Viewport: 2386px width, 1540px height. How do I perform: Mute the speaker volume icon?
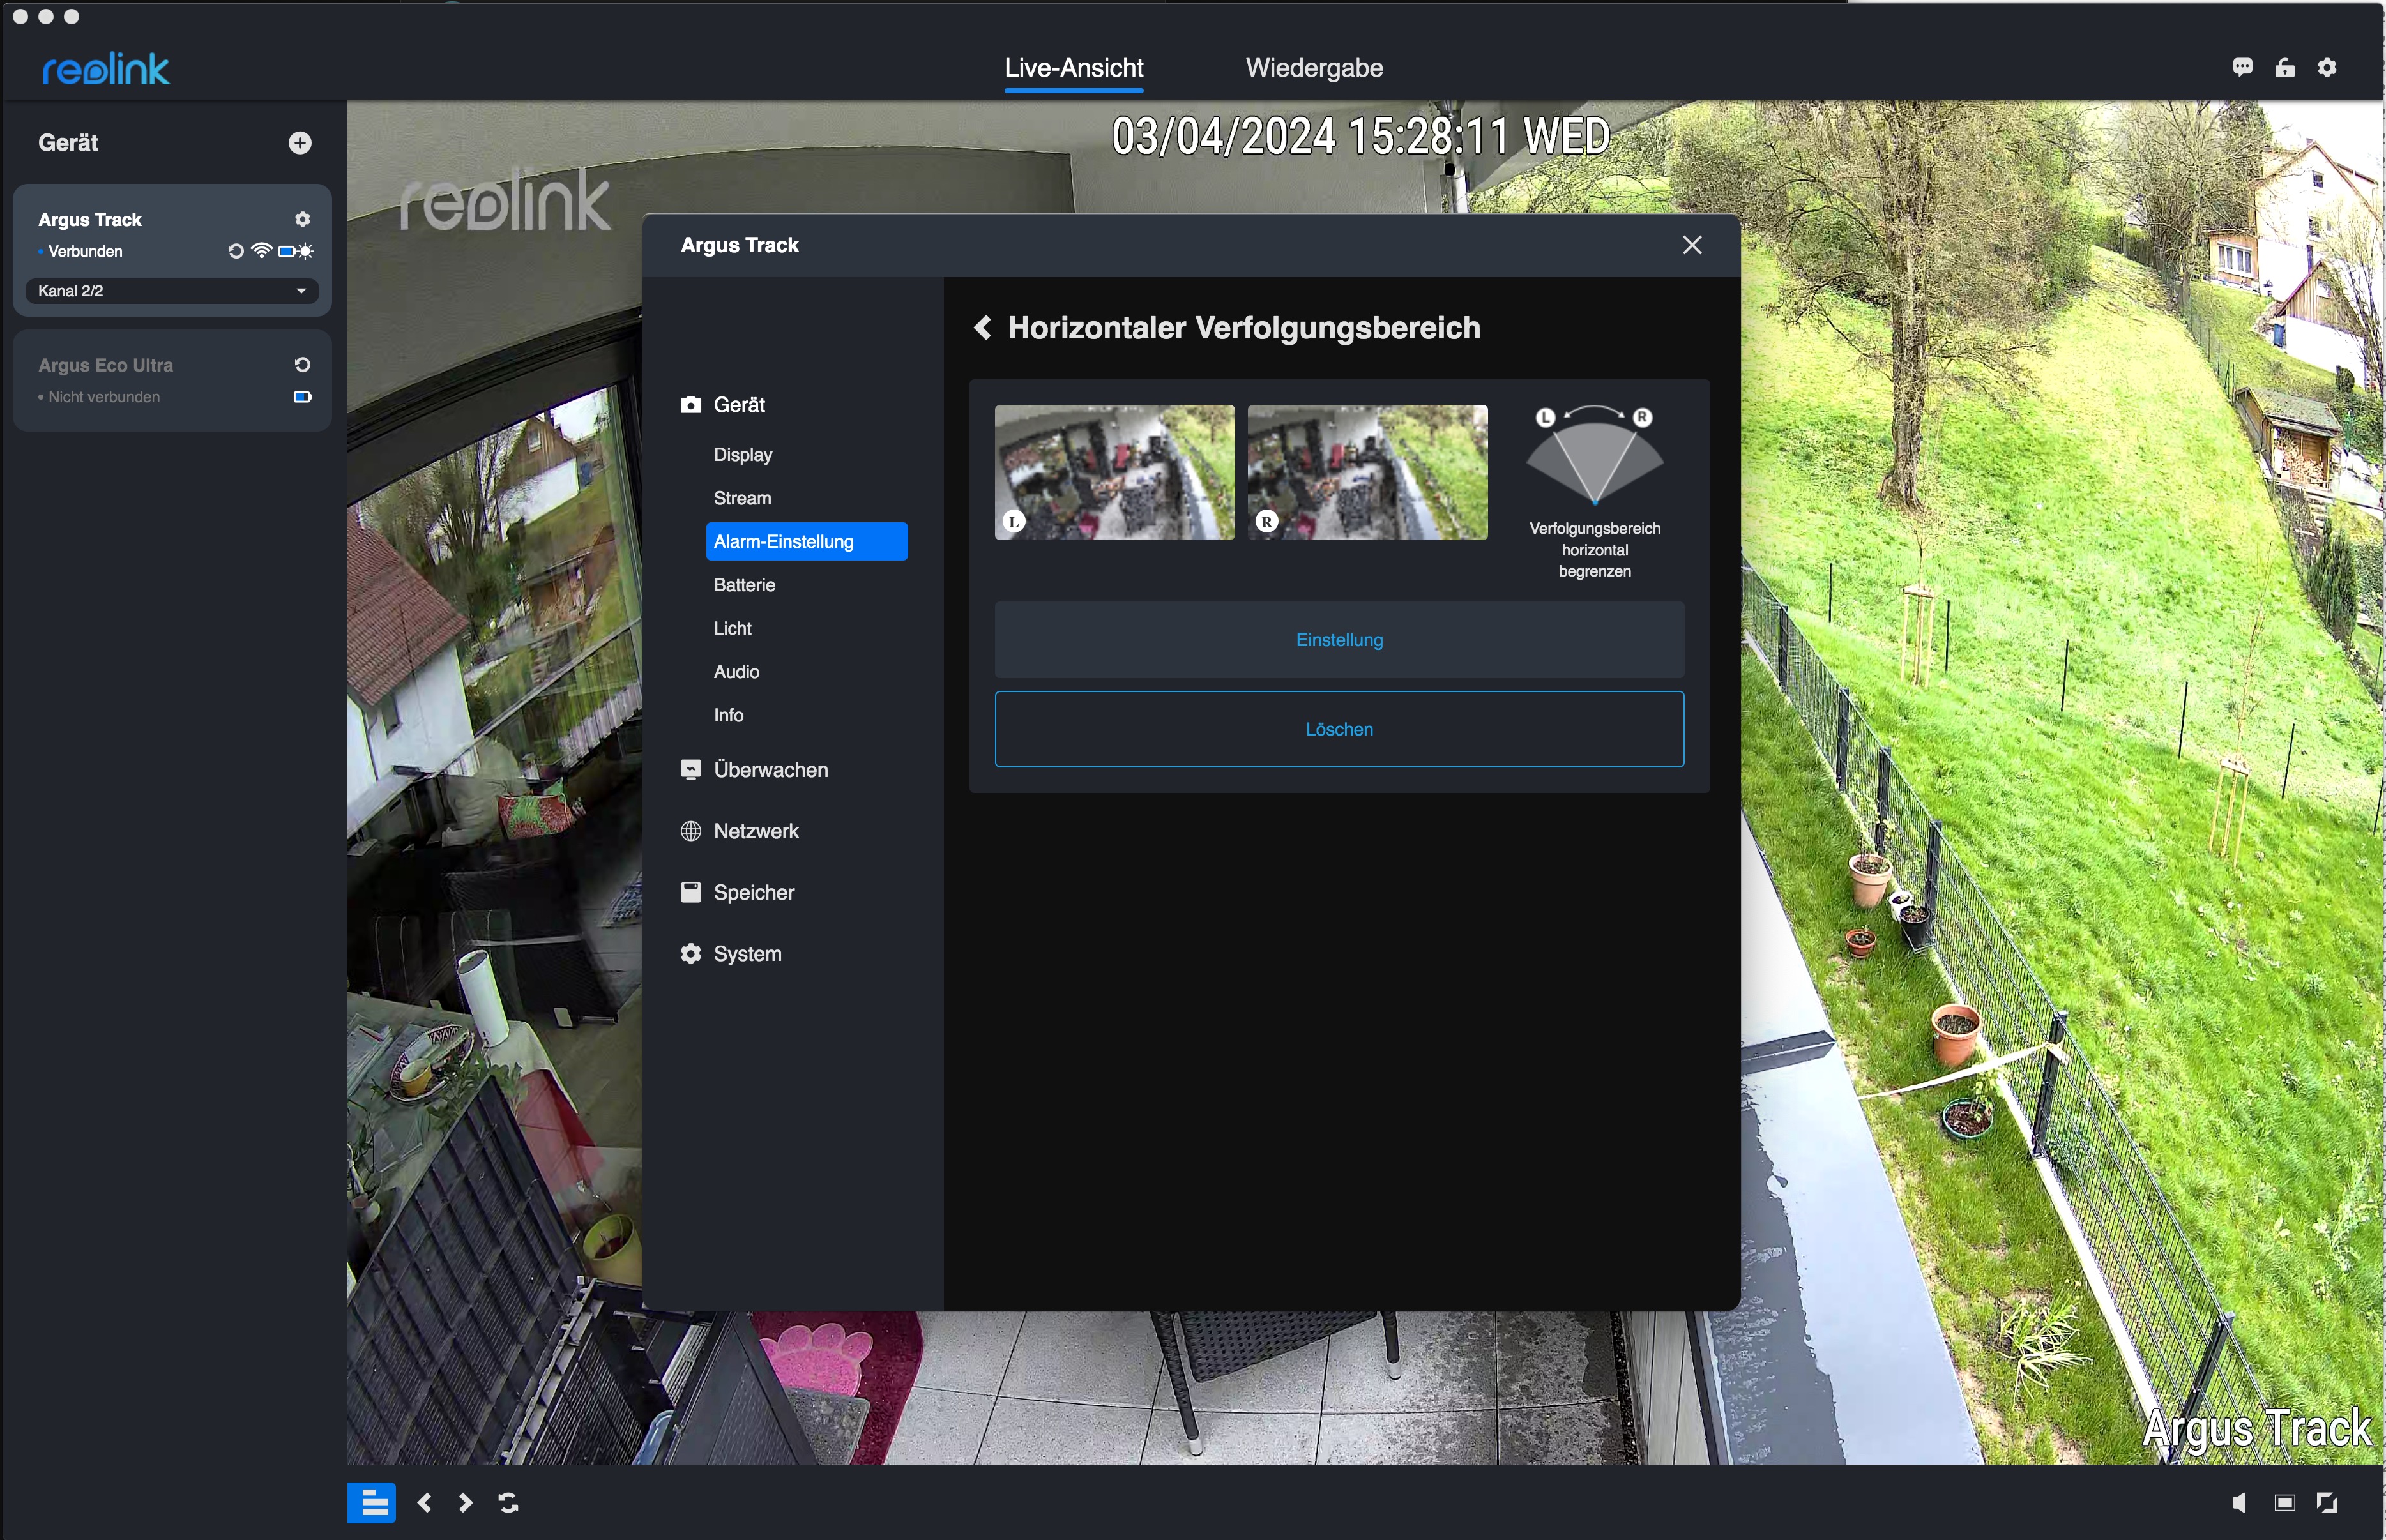pos(2239,1502)
